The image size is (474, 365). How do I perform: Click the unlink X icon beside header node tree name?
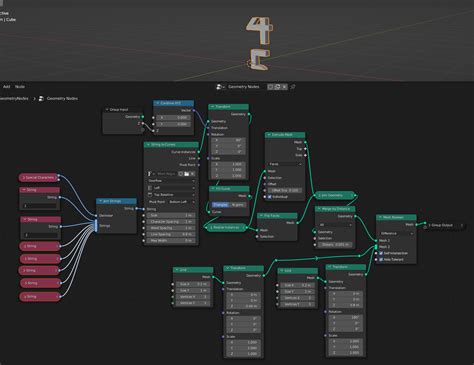click(x=284, y=87)
